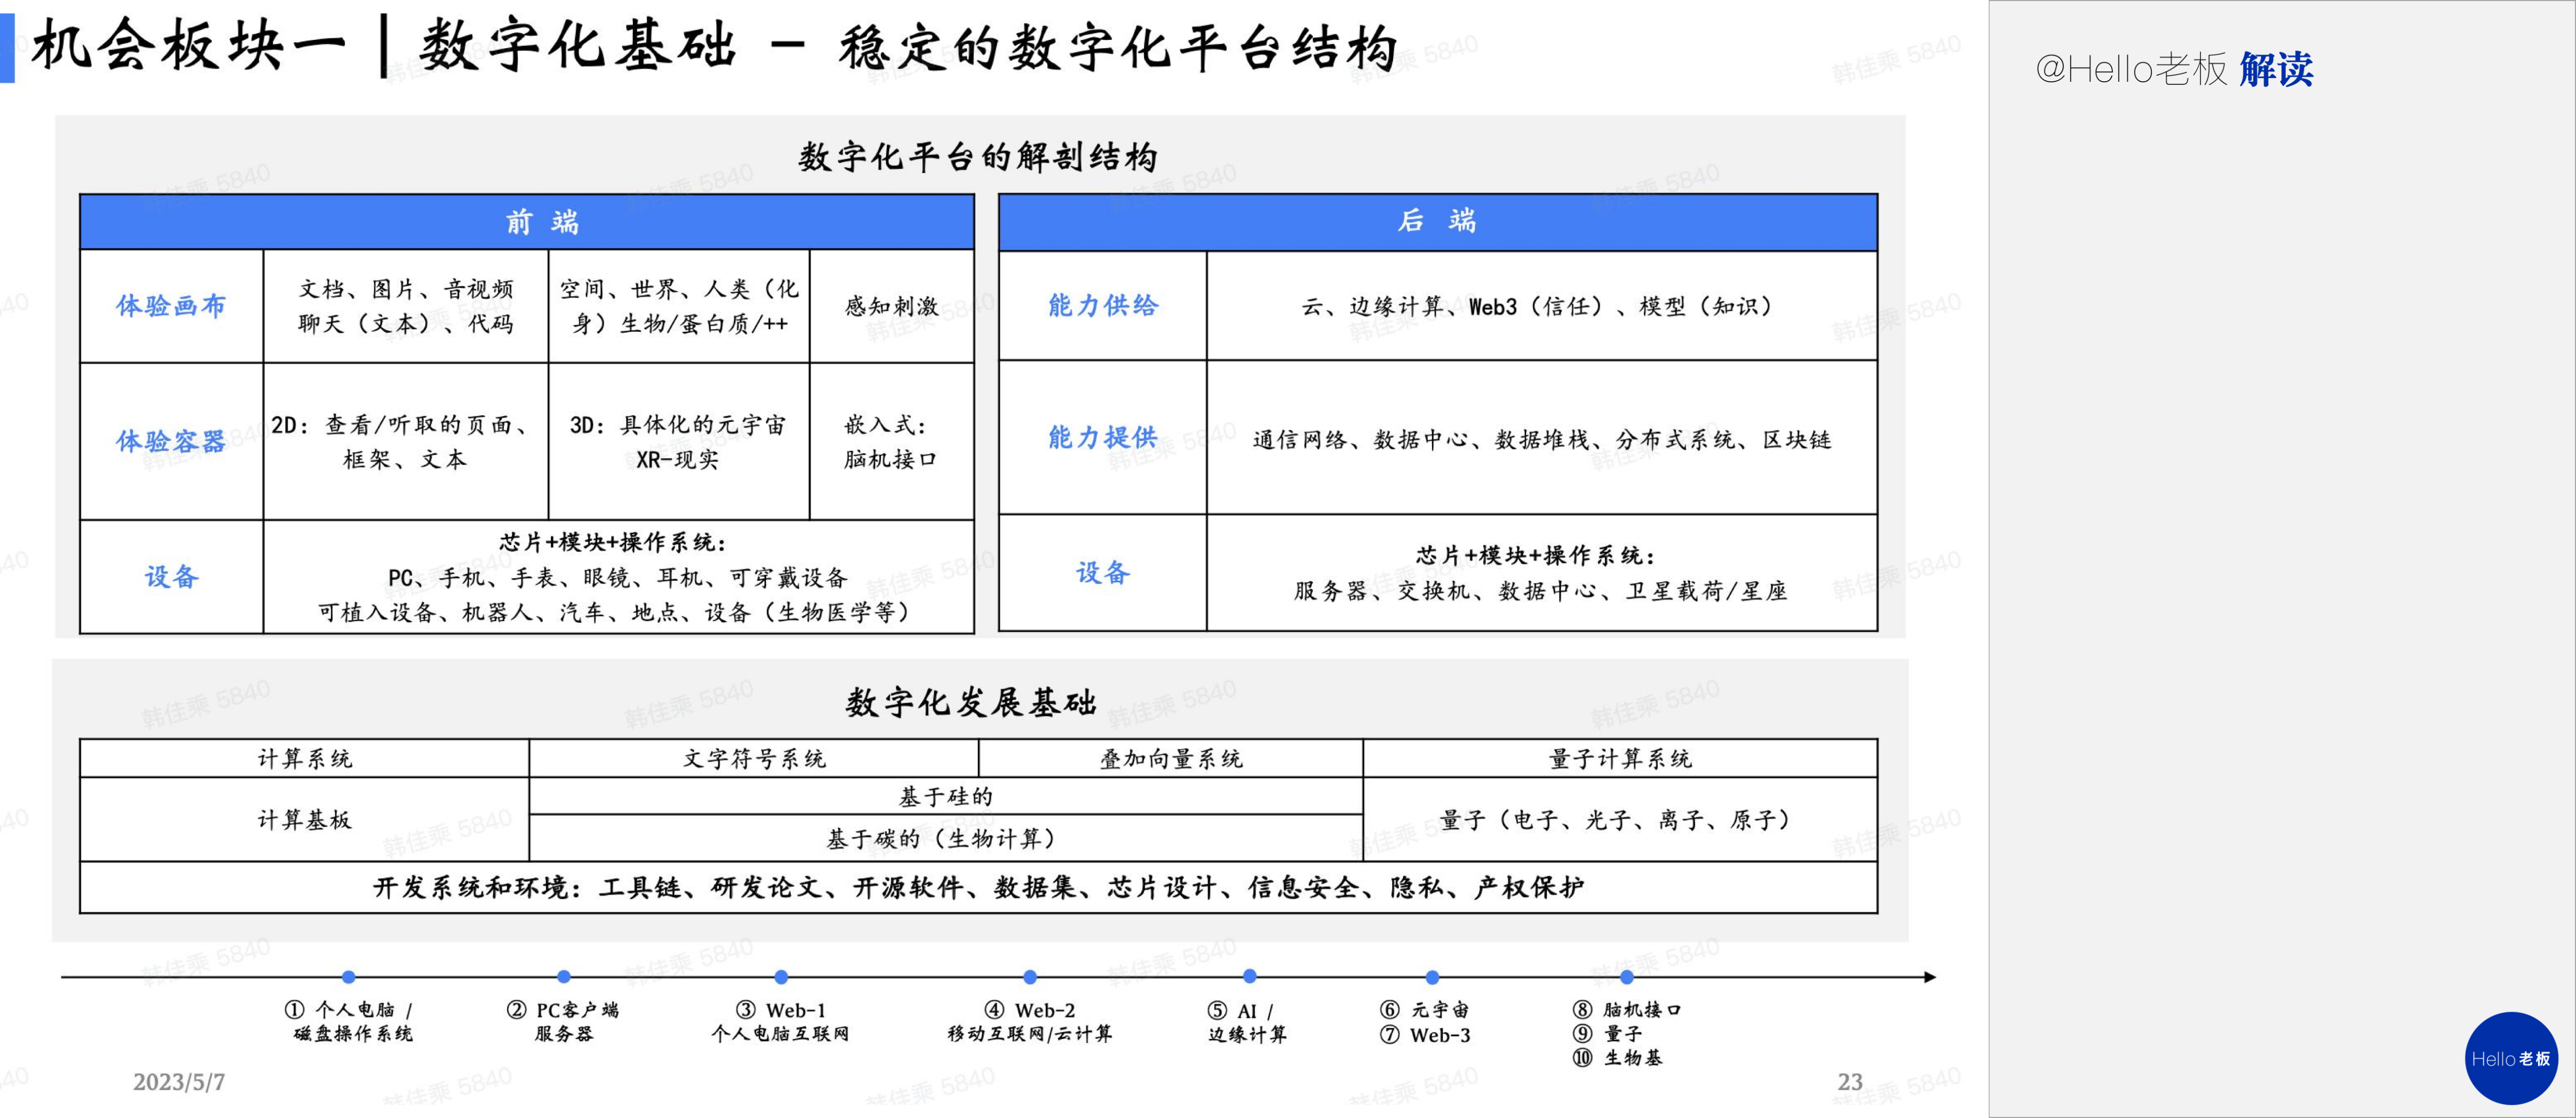Select the 前端 table header
Viewport: 2576px width, 1118px height.
(527, 221)
